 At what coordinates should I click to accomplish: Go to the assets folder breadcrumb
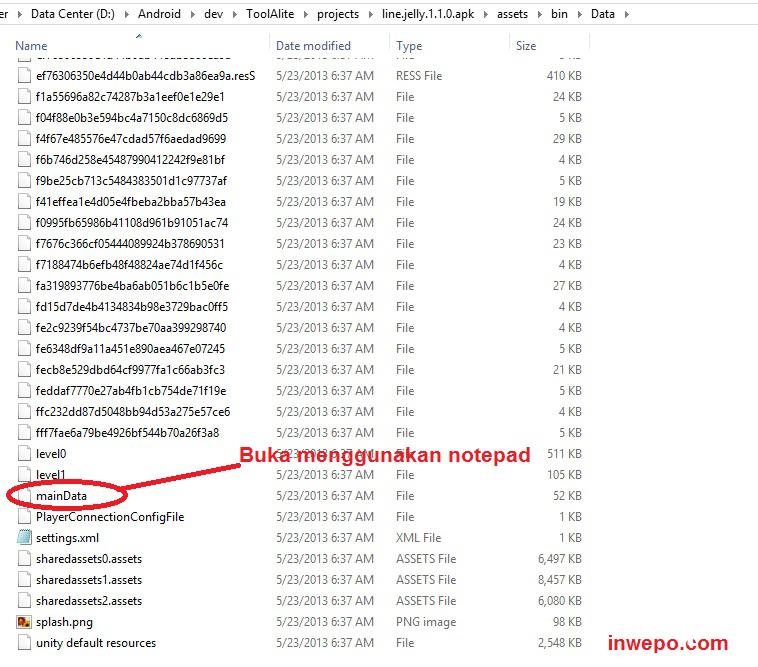[512, 14]
